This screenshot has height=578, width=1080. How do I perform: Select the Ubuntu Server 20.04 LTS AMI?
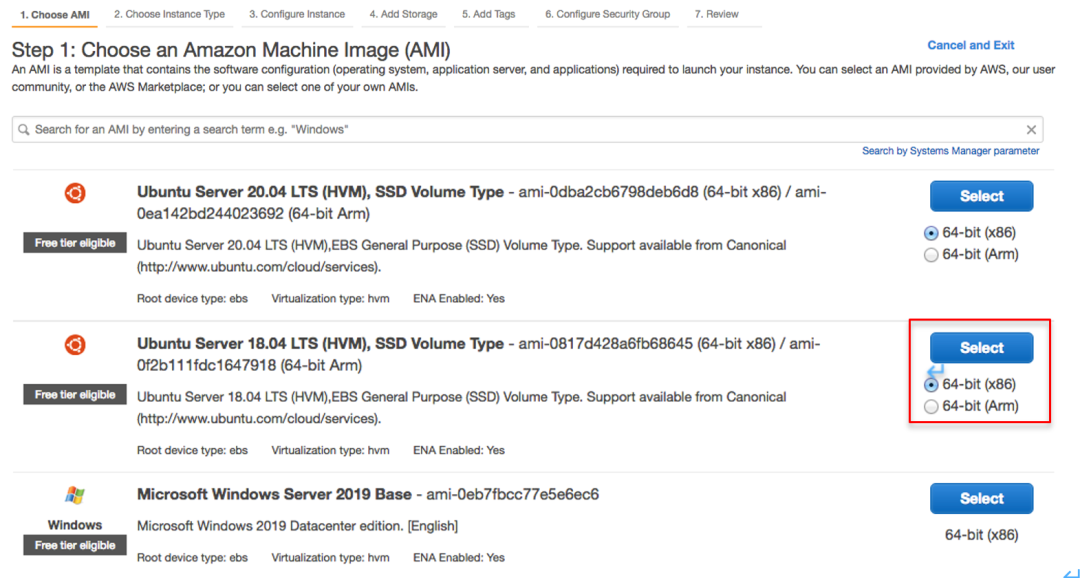coord(982,196)
